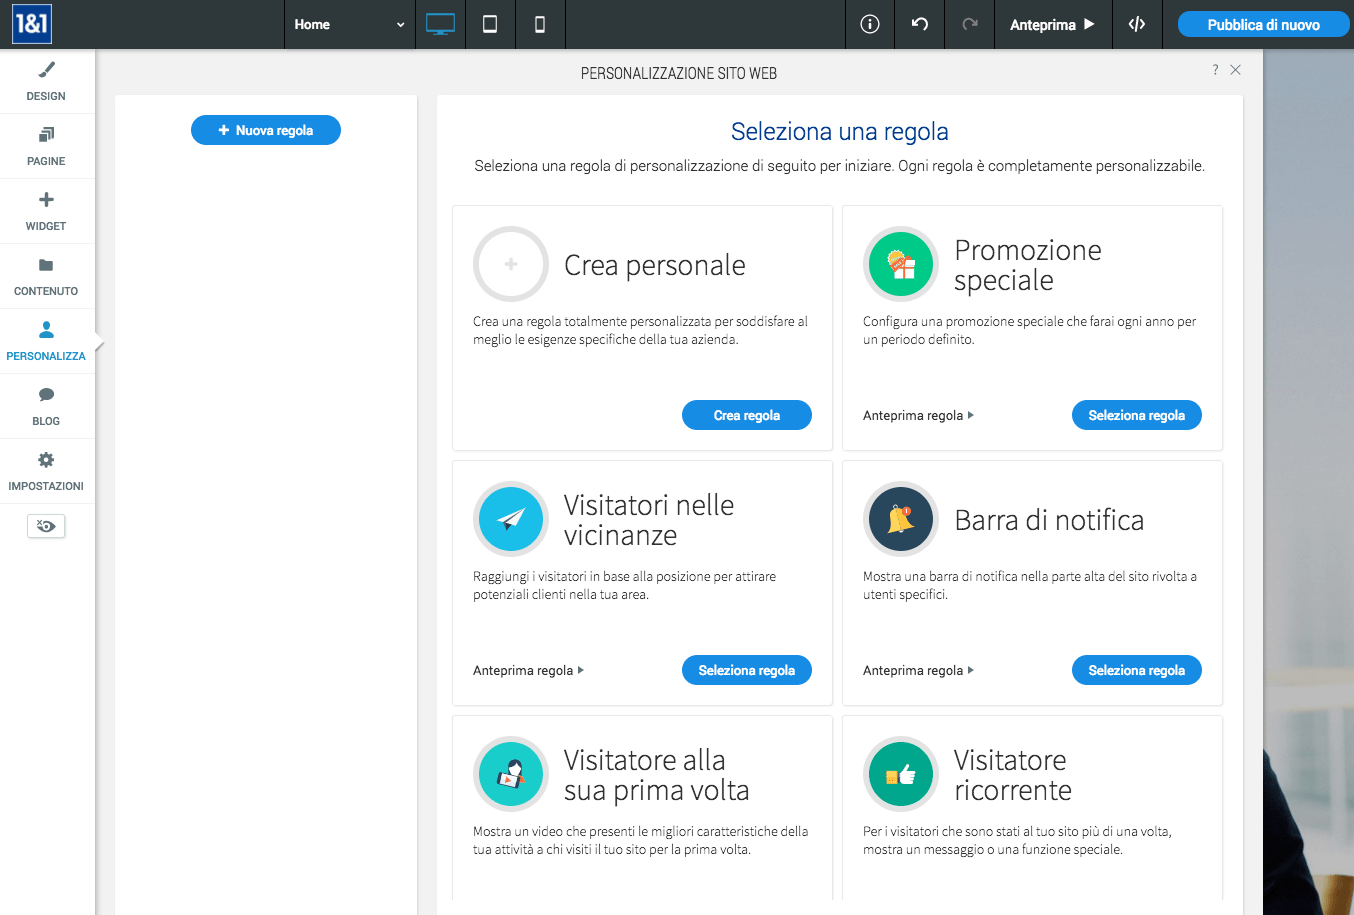
Task: Click the Nuova regola button
Action: click(x=266, y=130)
